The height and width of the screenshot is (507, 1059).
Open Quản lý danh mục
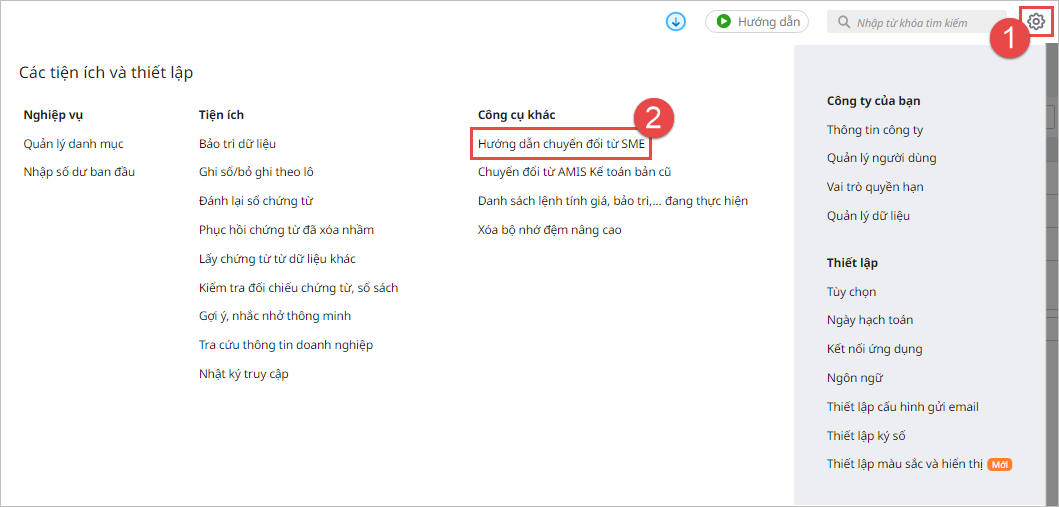point(73,144)
